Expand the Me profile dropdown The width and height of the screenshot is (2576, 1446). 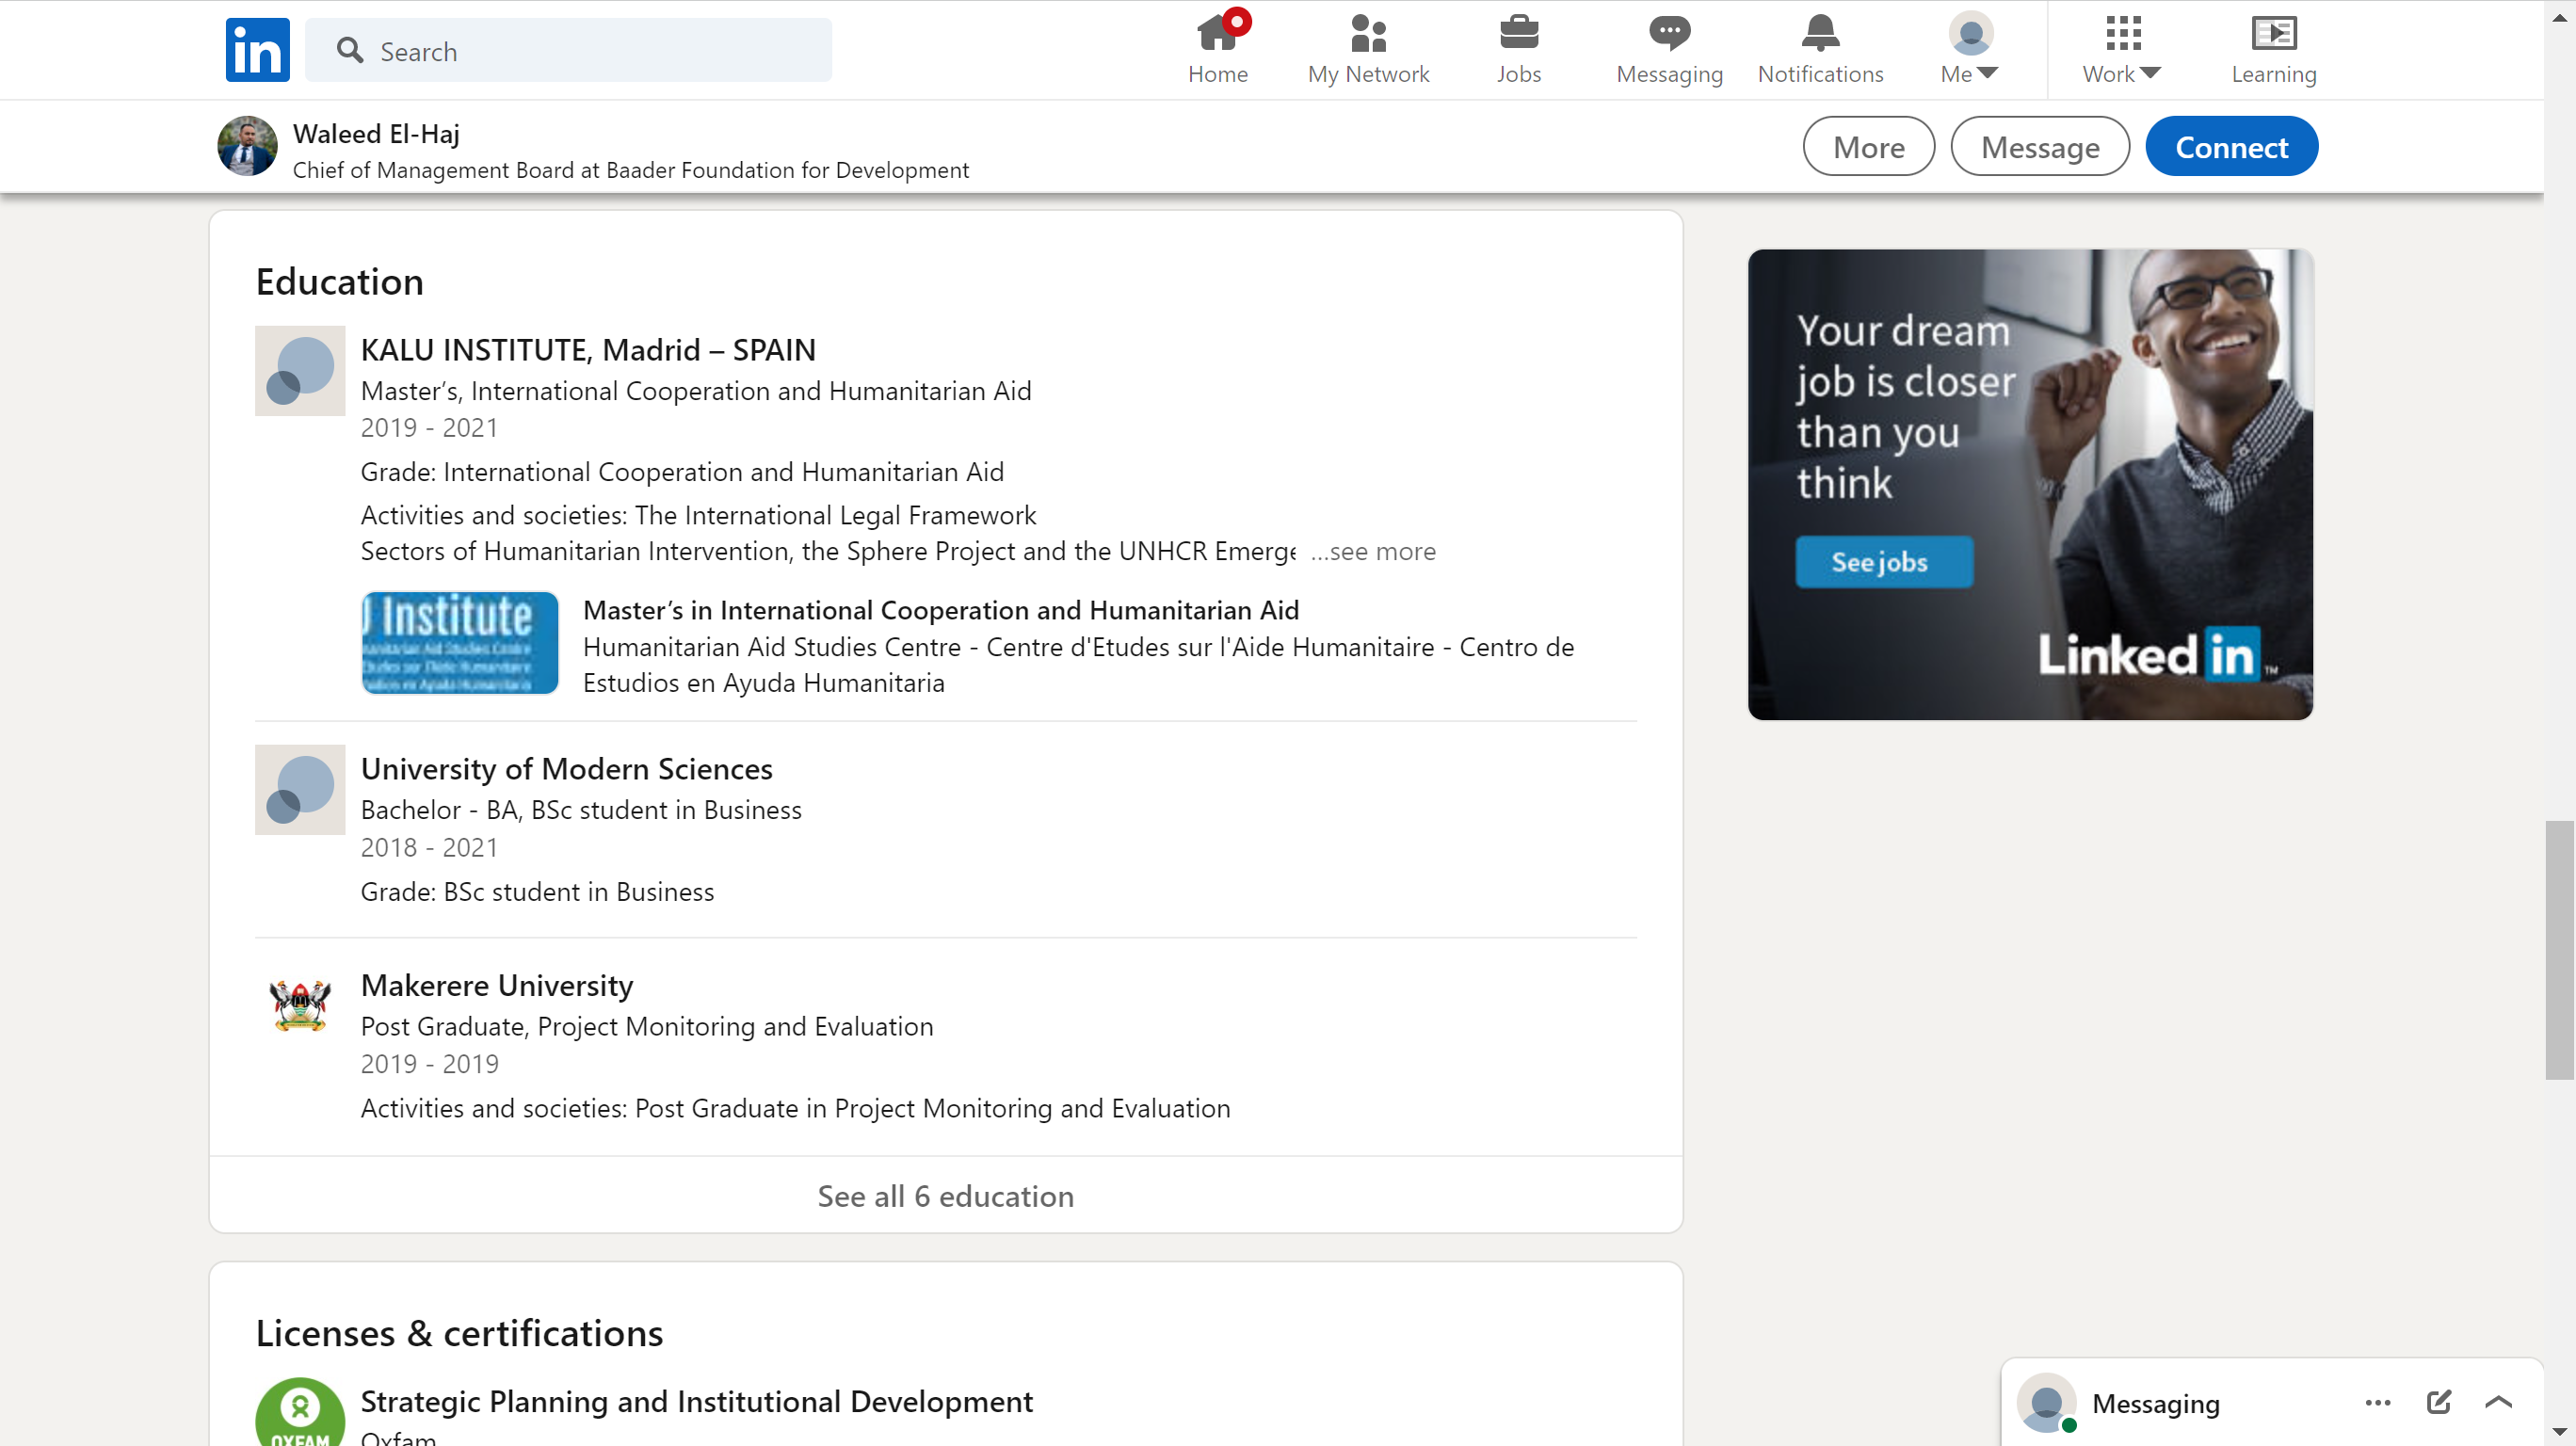[1969, 50]
